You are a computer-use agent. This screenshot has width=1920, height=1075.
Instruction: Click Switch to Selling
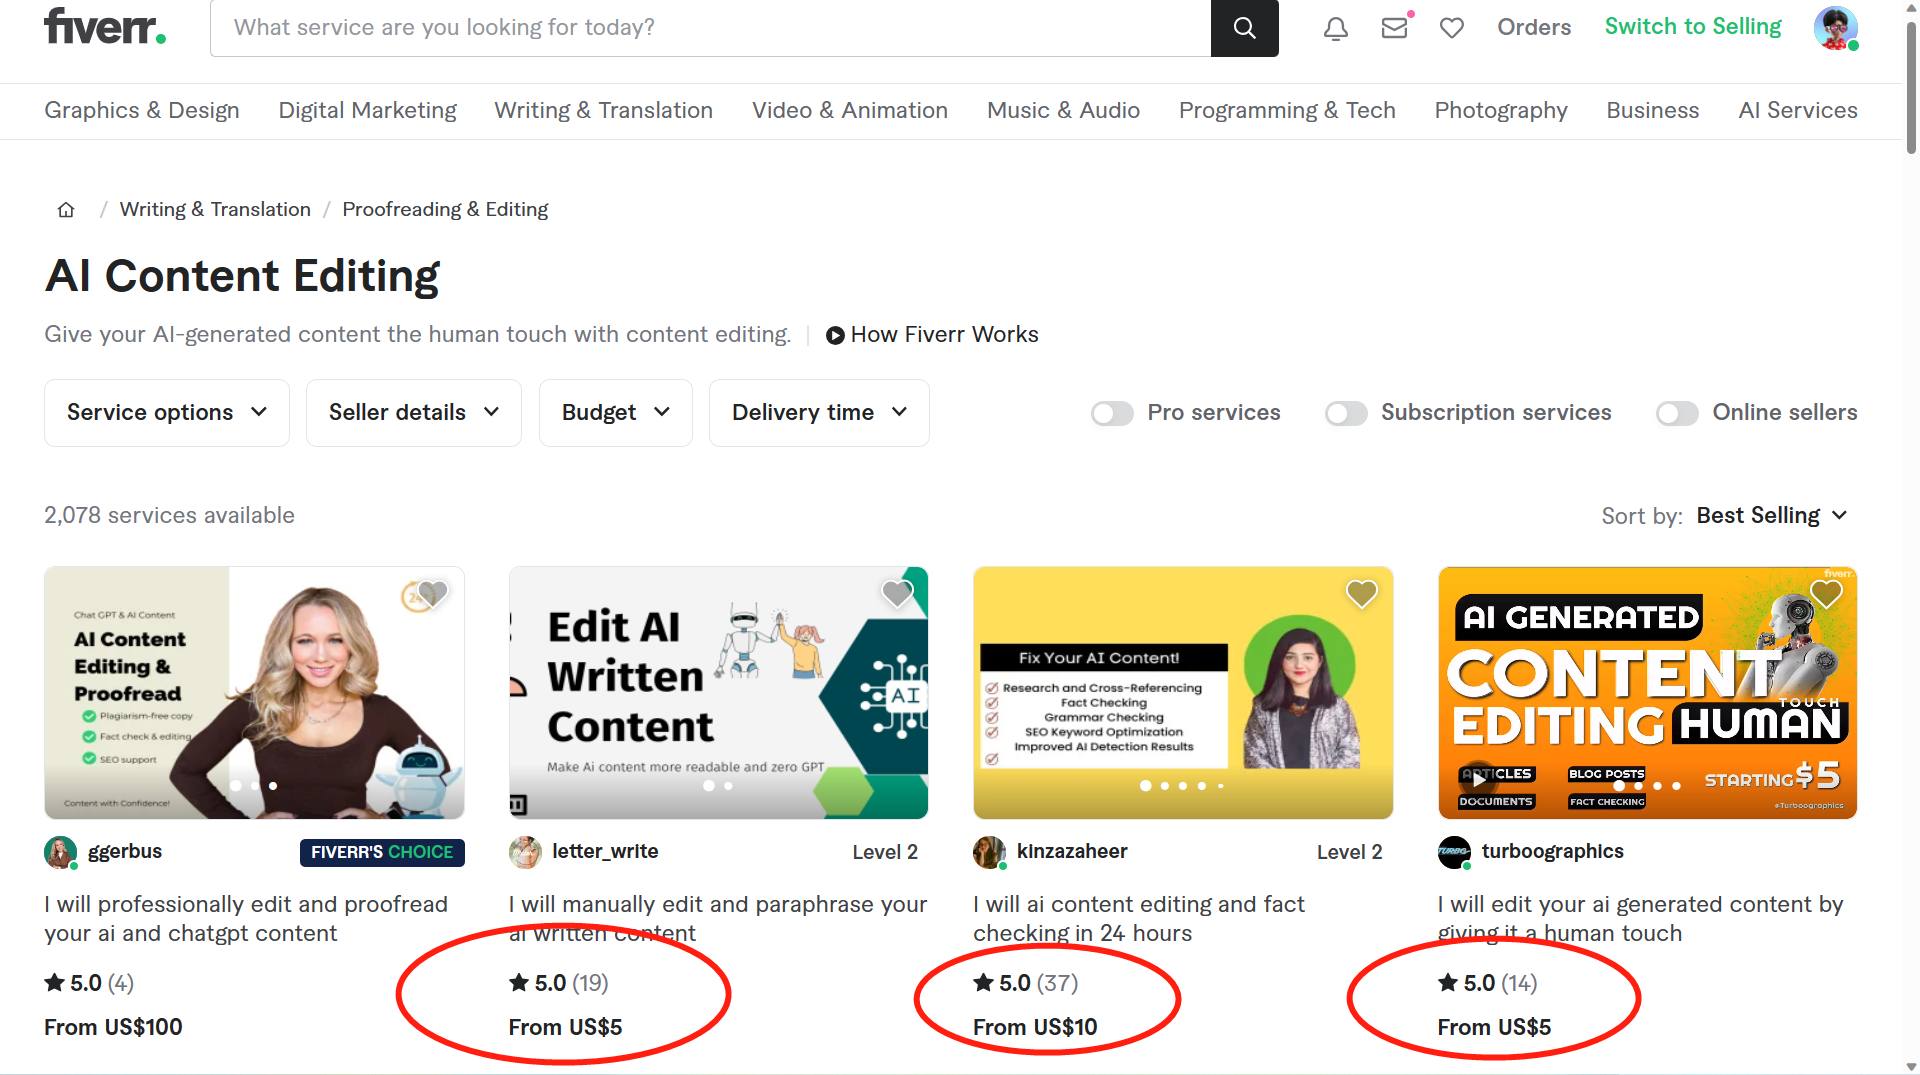click(x=1693, y=27)
